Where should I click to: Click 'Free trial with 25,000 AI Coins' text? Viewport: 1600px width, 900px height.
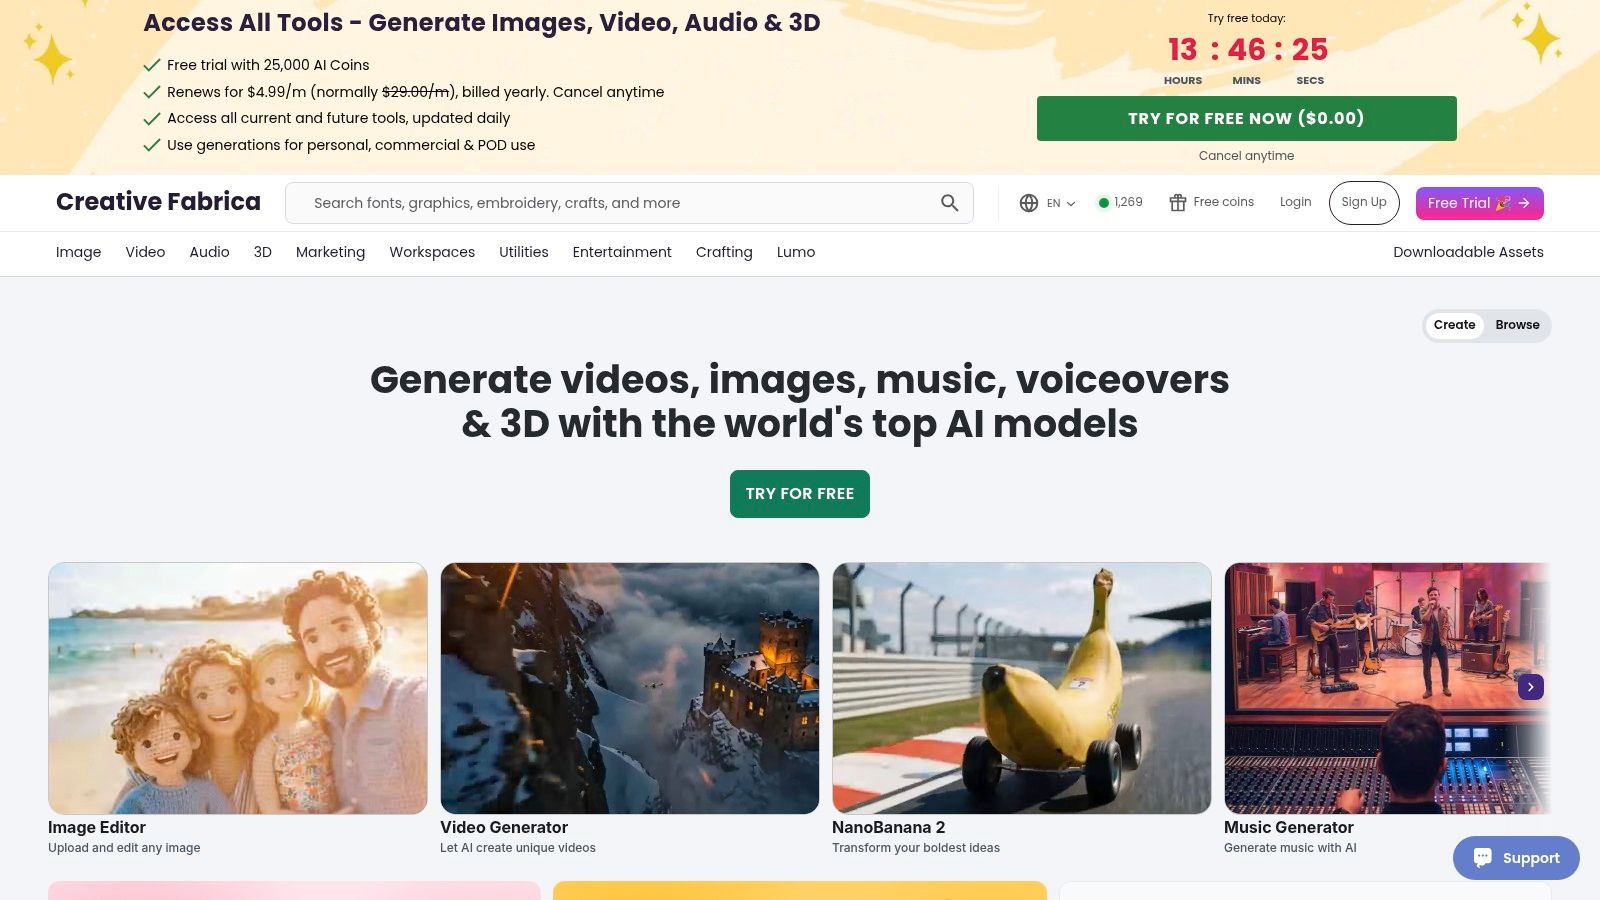click(x=268, y=65)
